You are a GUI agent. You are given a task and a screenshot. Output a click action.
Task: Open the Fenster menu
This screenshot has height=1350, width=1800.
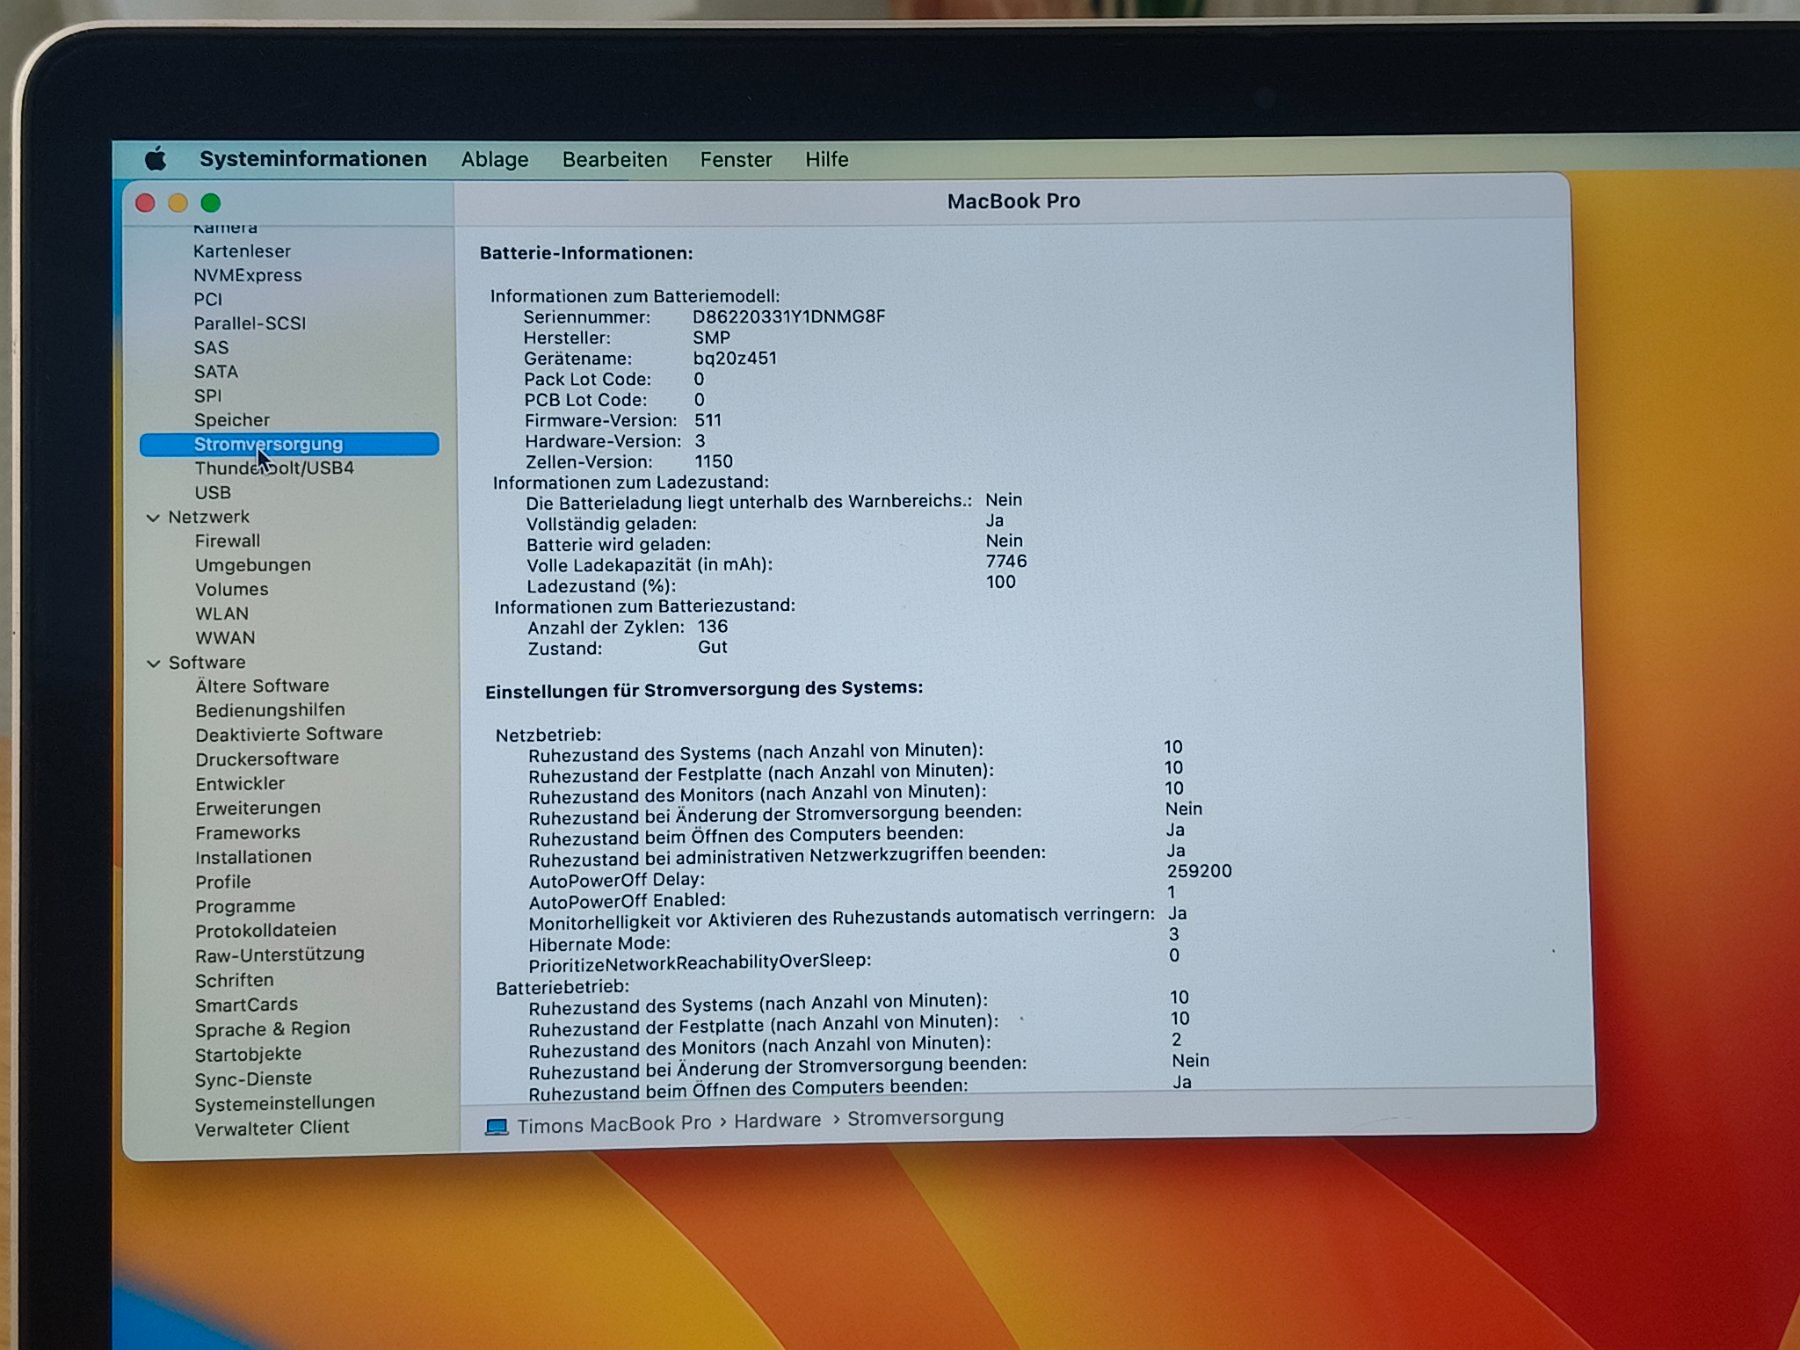click(x=736, y=159)
